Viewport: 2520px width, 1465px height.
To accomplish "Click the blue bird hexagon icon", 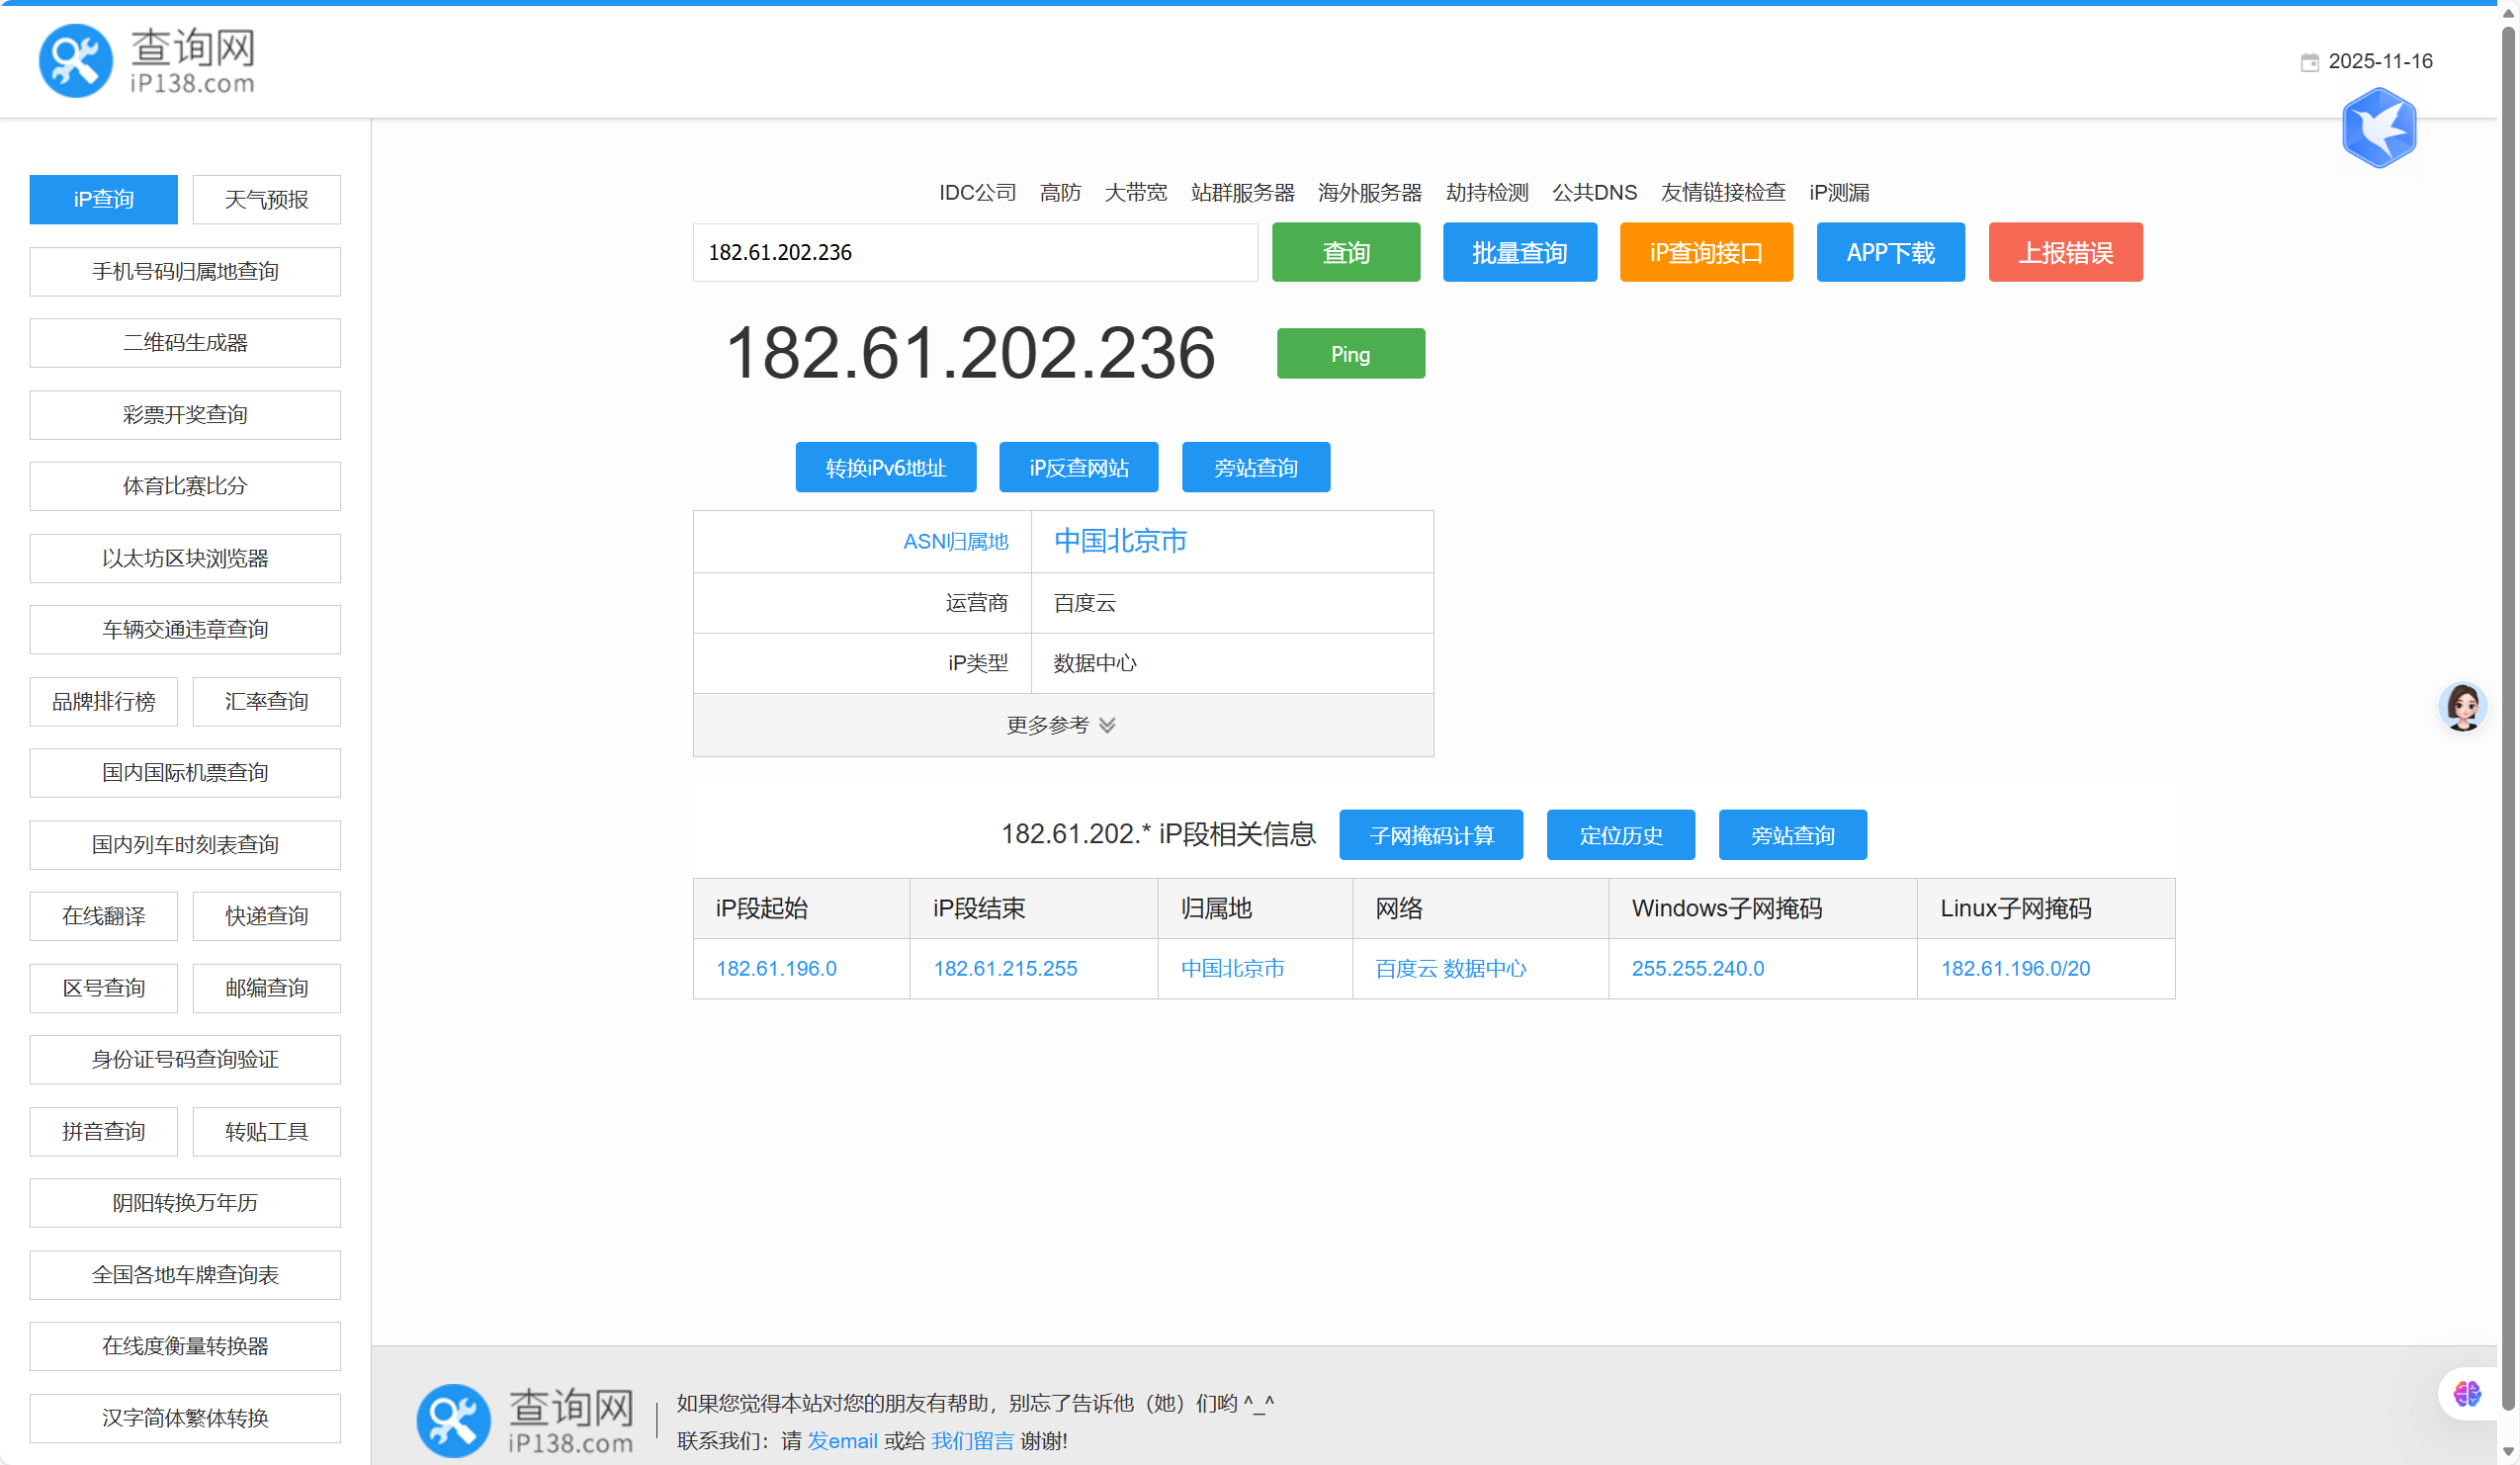I will click(x=2378, y=128).
